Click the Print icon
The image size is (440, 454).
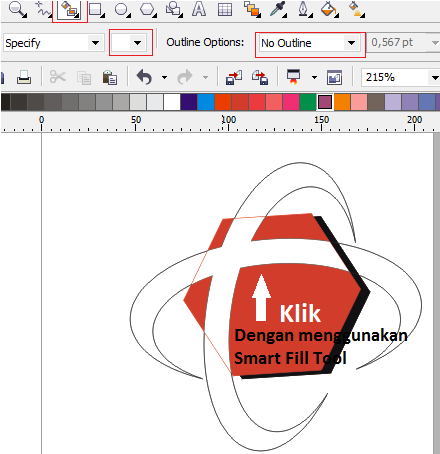(x=24, y=77)
